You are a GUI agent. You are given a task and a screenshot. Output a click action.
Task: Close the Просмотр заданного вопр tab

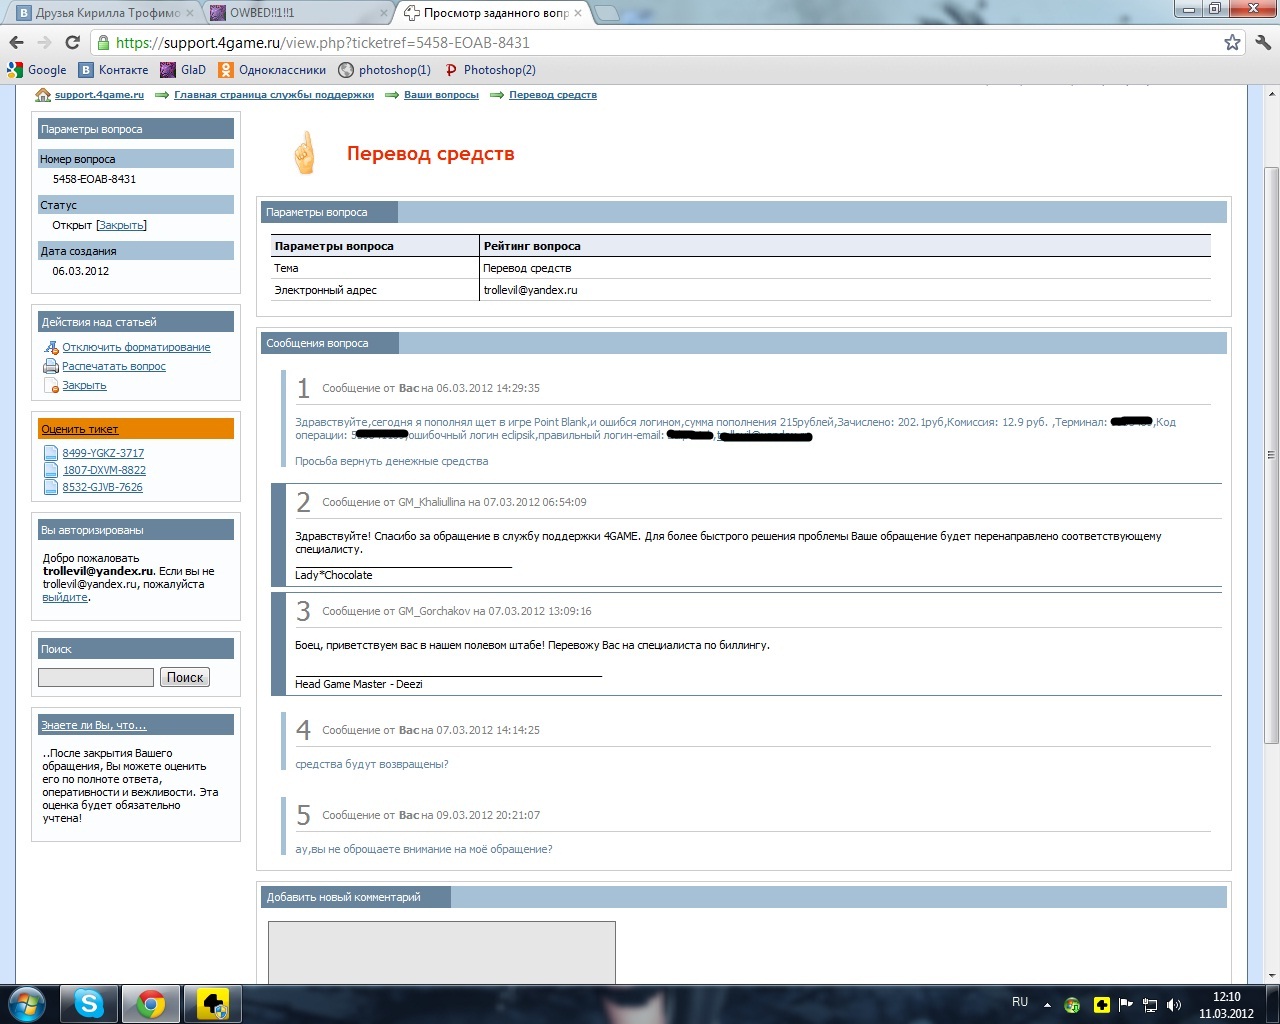point(578,13)
